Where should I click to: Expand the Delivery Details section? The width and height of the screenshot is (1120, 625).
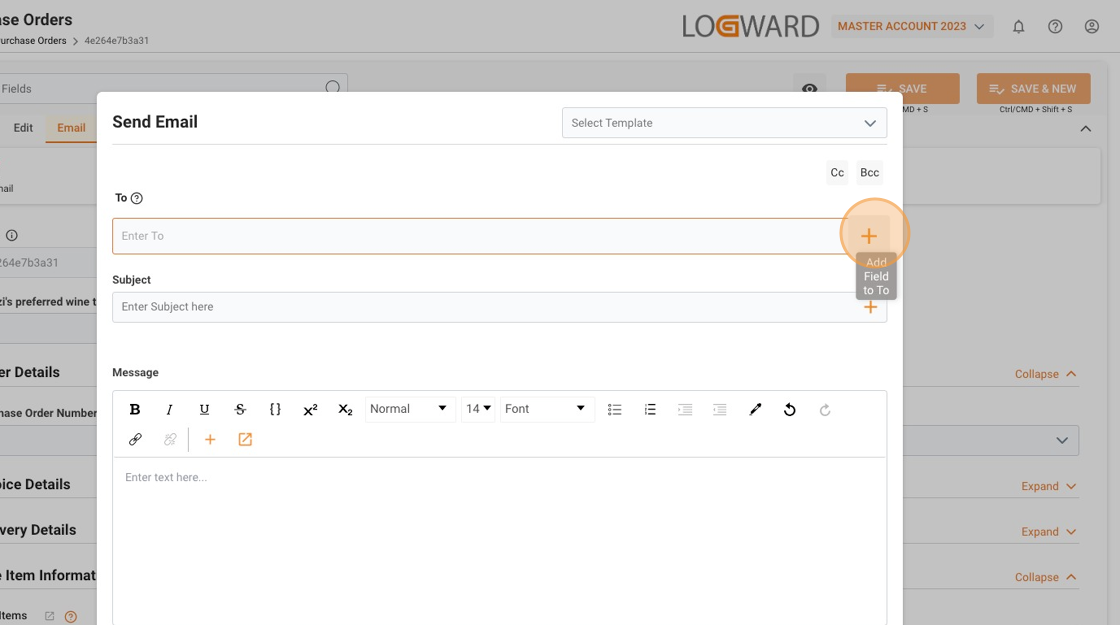pos(1049,531)
